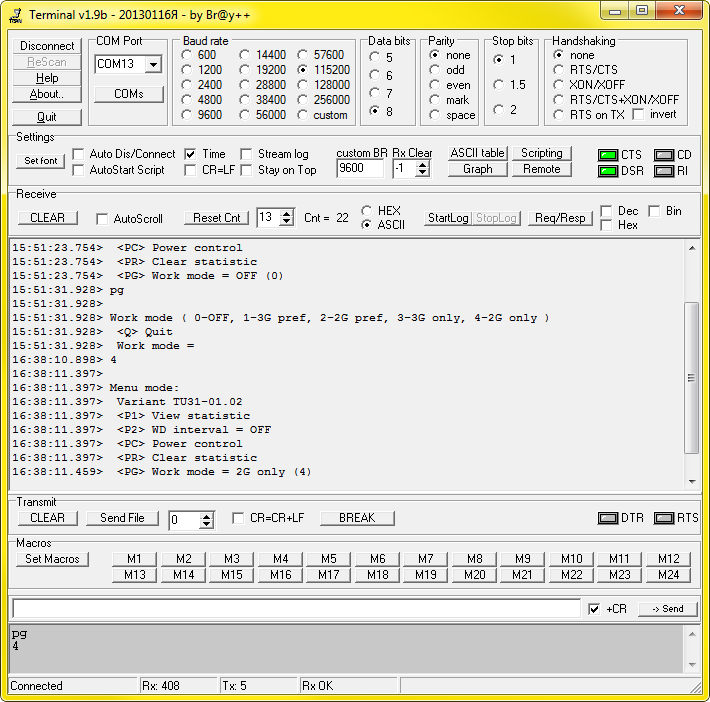Open the COM Port dropdown list
The image size is (710, 702).
coord(153,65)
